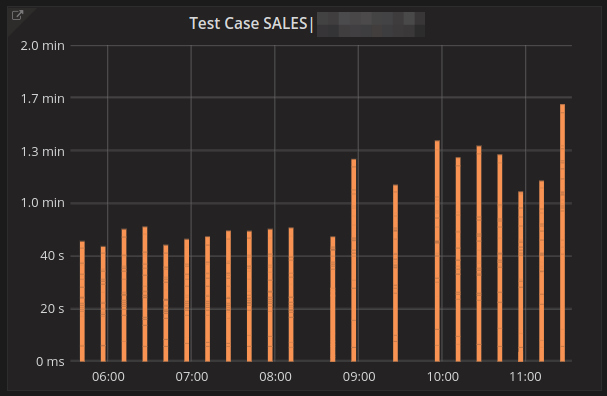
Task: Click the tall bar just before 09:00 gridline
Action: pyautogui.click(x=353, y=260)
